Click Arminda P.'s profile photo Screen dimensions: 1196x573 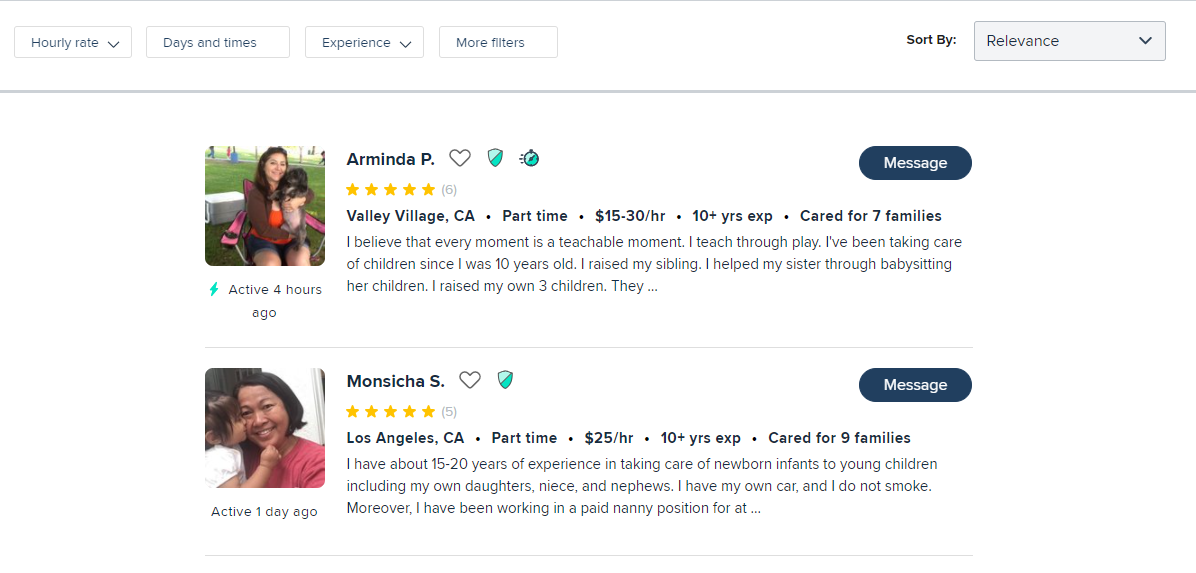(x=265, y=206)
